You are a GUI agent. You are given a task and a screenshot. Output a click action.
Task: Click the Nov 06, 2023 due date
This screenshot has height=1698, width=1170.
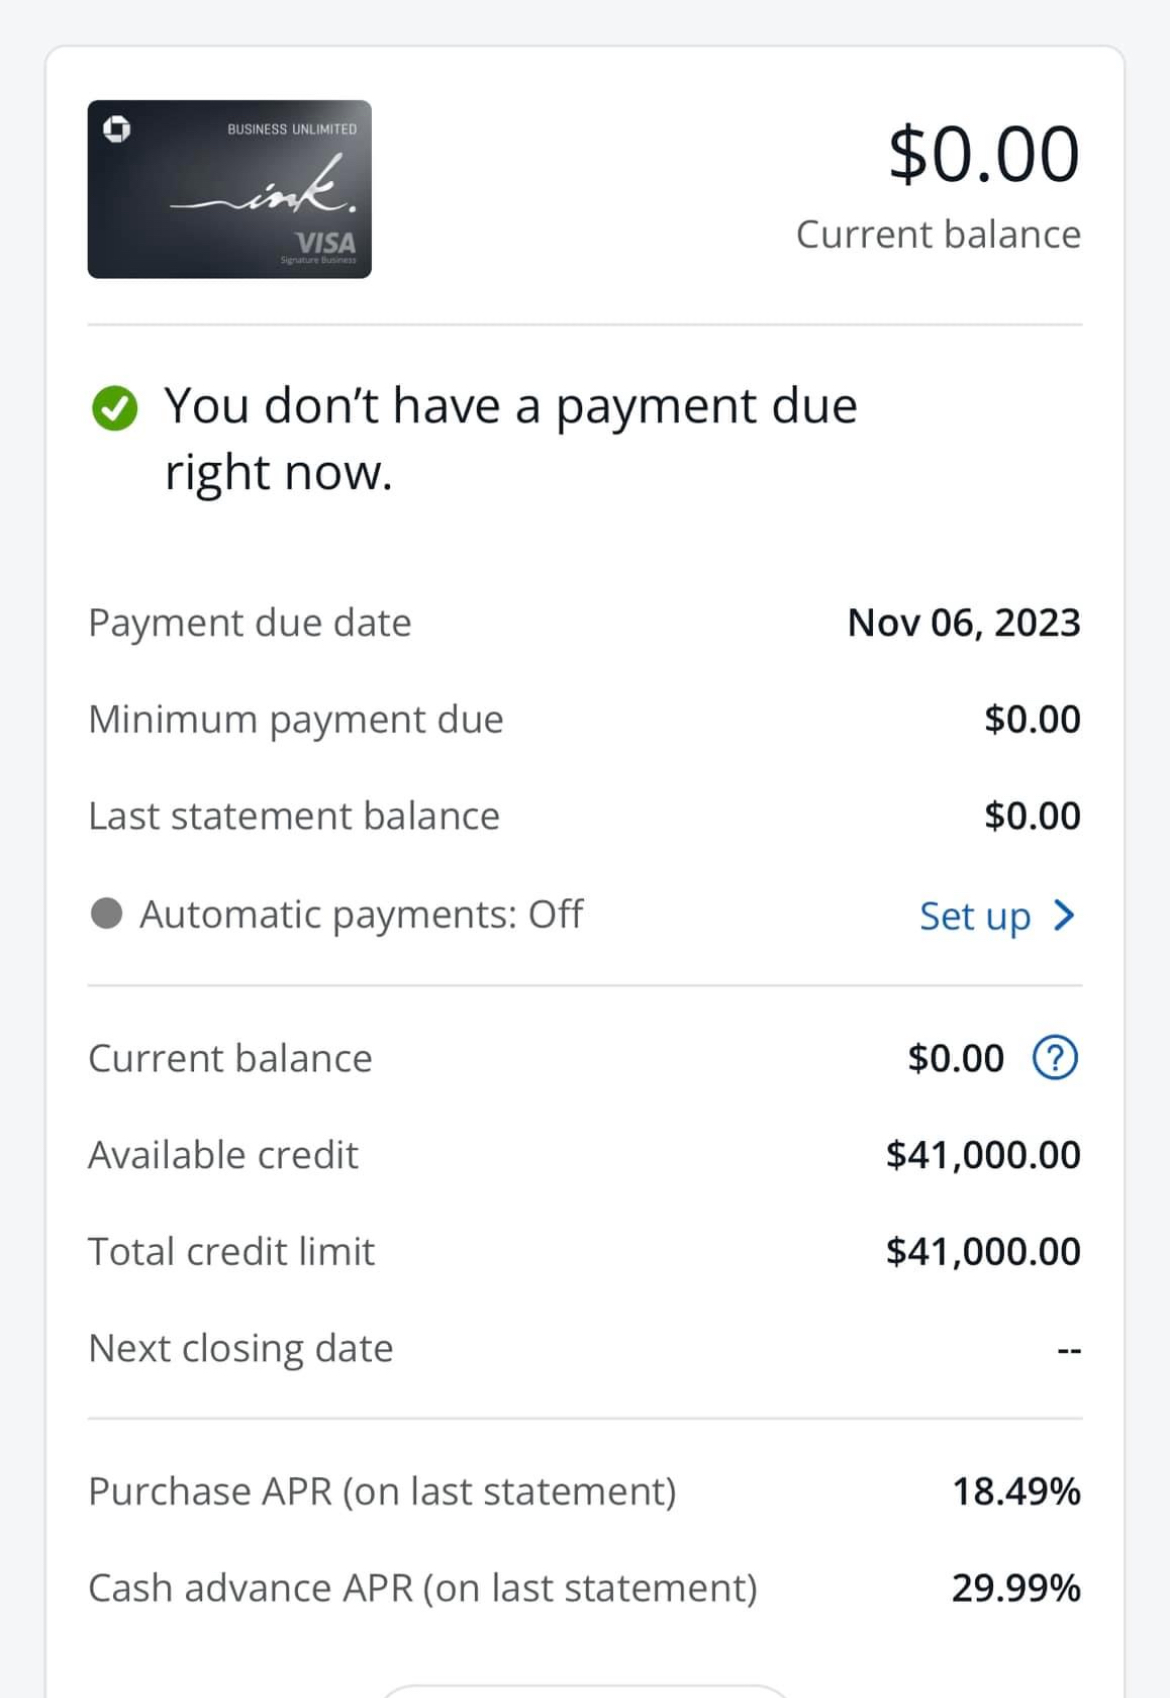963,623
